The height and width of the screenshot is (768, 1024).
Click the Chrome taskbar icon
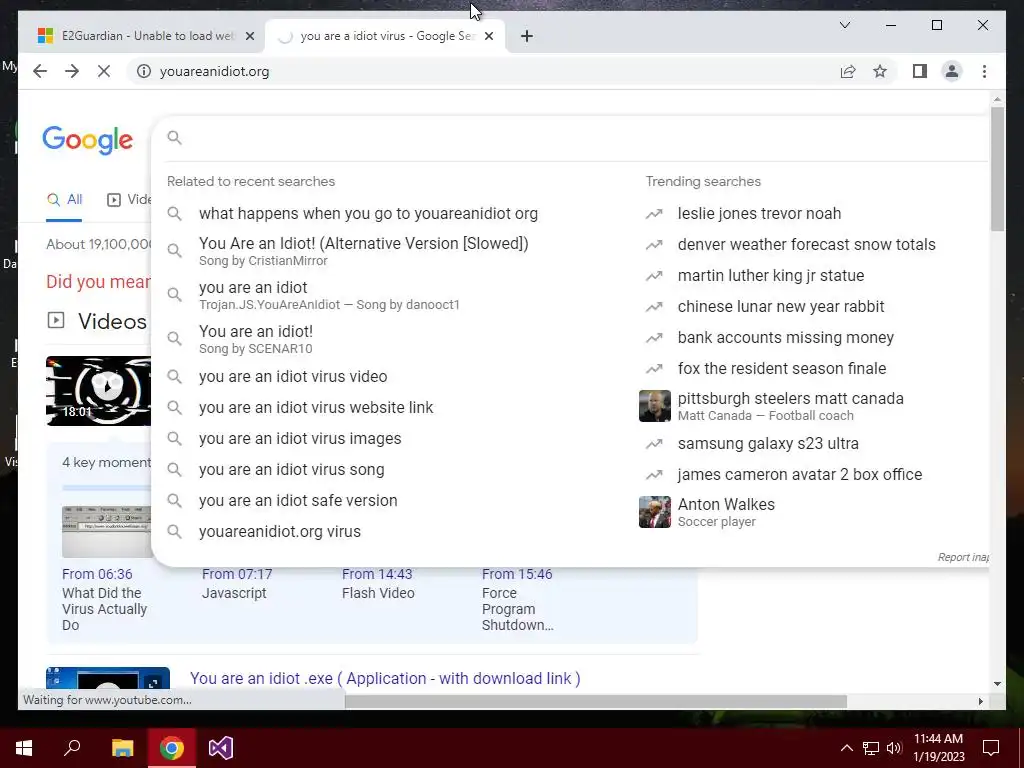pos(172,748)
